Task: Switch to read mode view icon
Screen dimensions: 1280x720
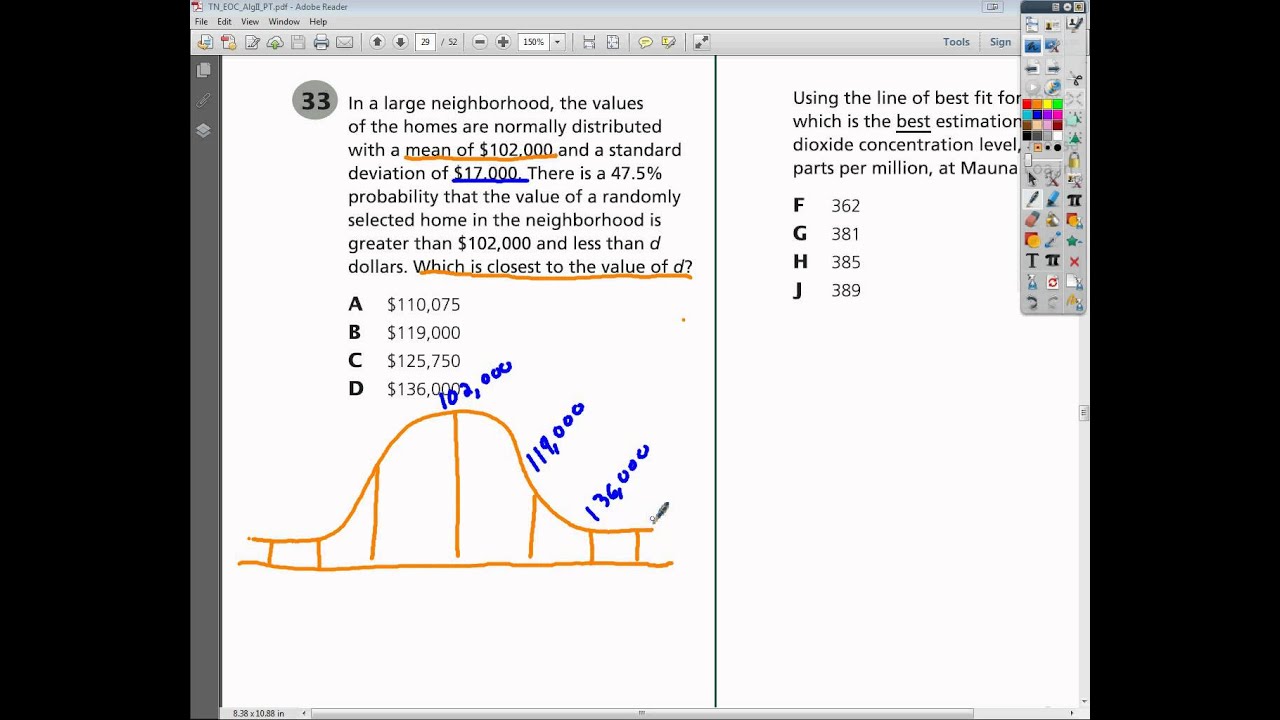Action: click(x=701, y=42)
